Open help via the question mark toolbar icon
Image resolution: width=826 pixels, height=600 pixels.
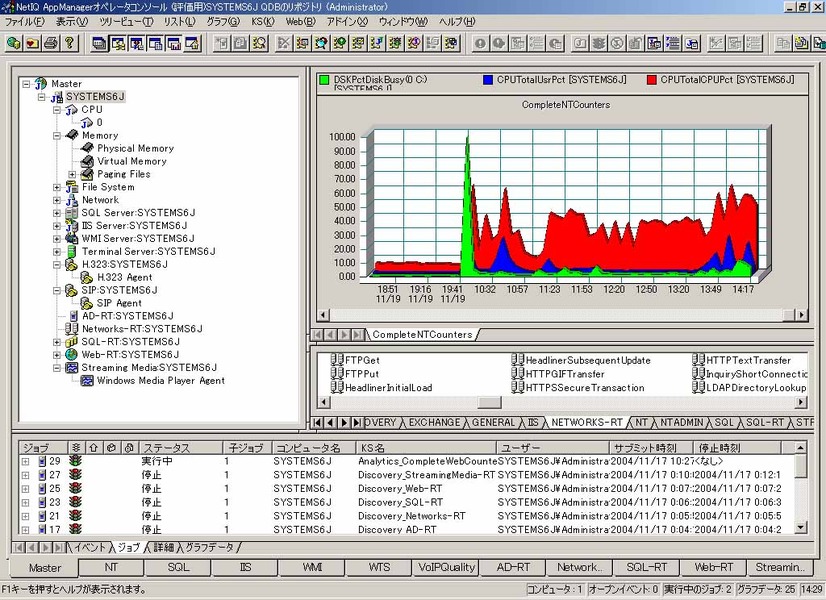tap(70, 43)
